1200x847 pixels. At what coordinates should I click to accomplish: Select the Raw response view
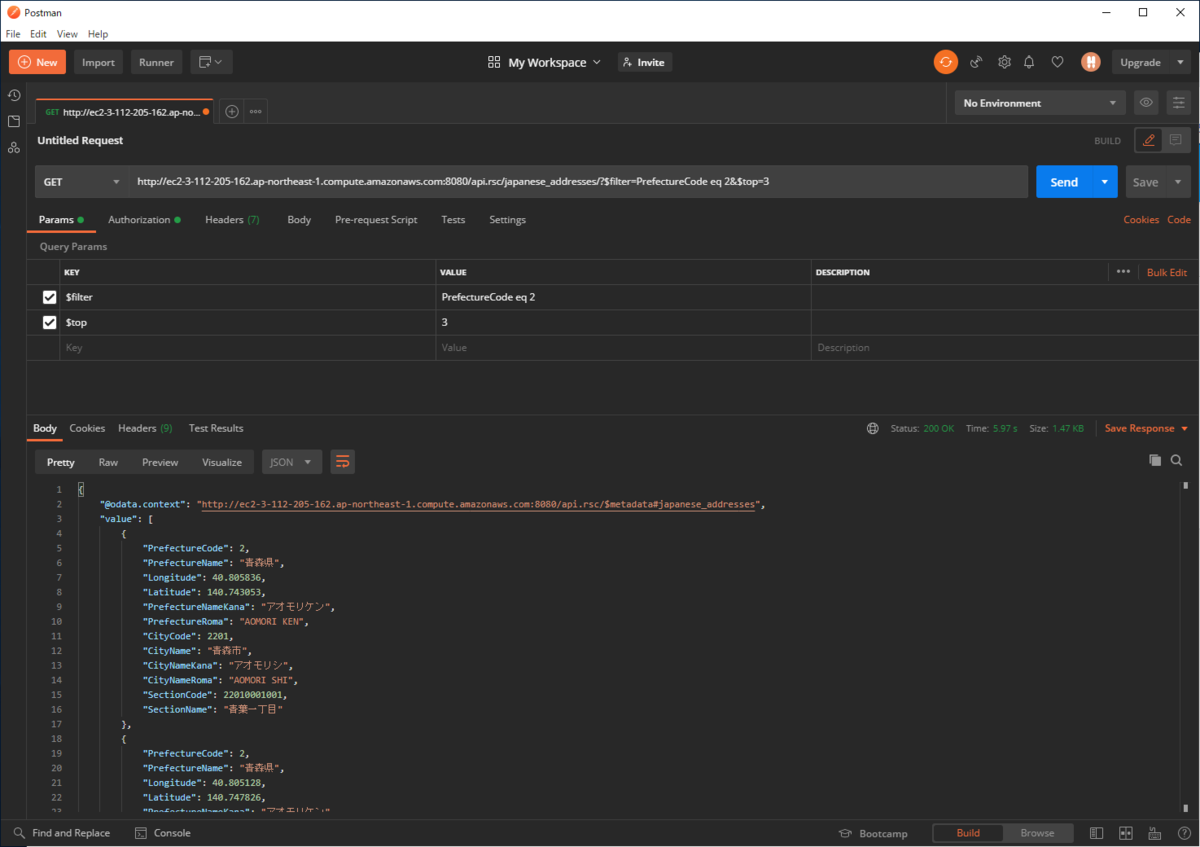(108, 462)
